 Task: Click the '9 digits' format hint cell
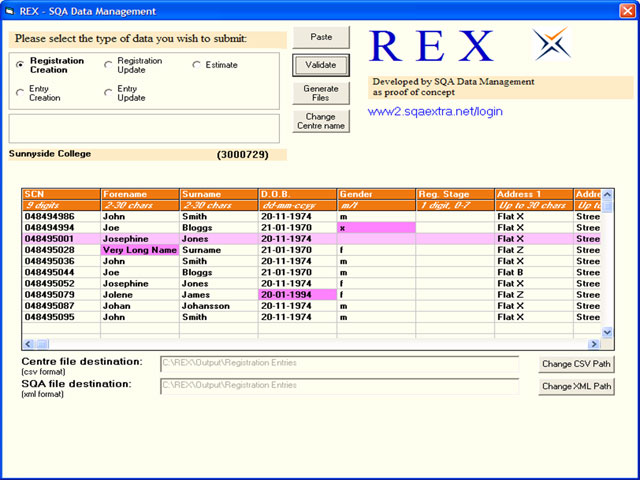[x=61, y=205]
